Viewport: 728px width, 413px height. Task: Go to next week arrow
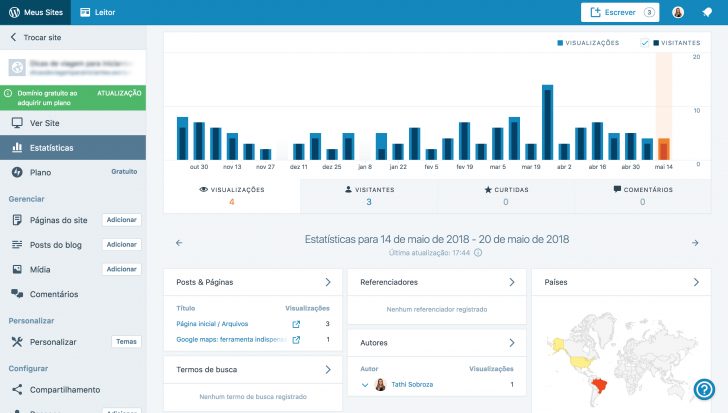695,242
